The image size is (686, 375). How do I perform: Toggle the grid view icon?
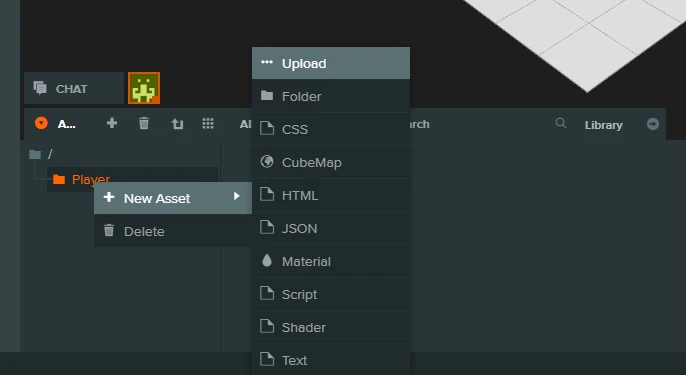point(208,123)
